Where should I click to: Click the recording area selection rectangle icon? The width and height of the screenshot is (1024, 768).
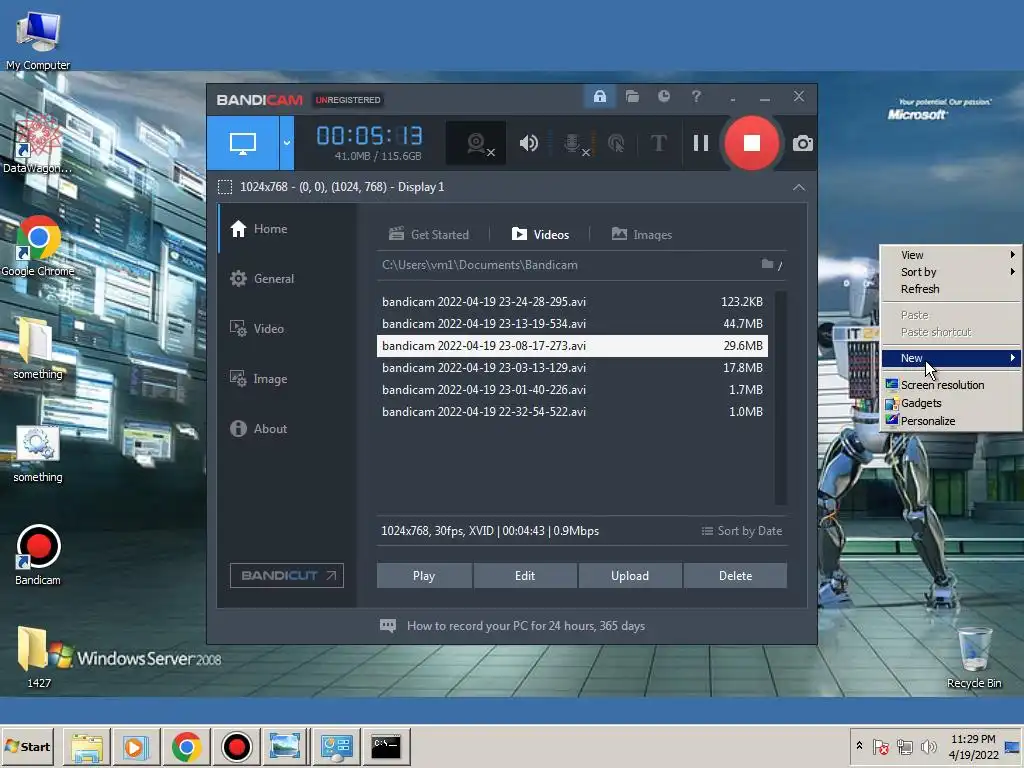pos(225,187)
